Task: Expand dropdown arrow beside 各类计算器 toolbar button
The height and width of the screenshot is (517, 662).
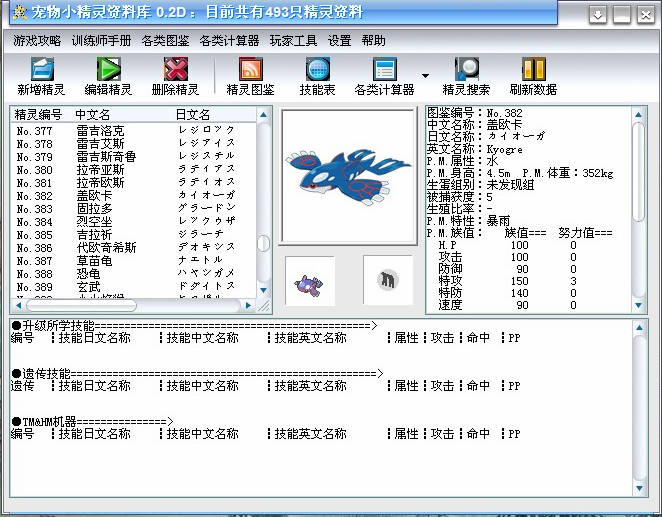Action: tap(425, 76)
